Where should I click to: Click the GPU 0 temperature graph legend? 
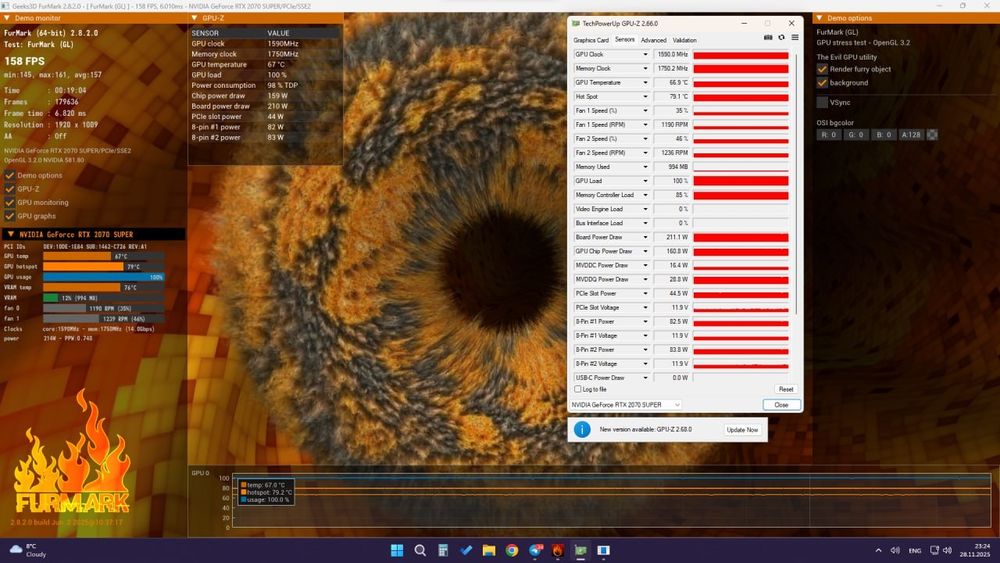266,492
